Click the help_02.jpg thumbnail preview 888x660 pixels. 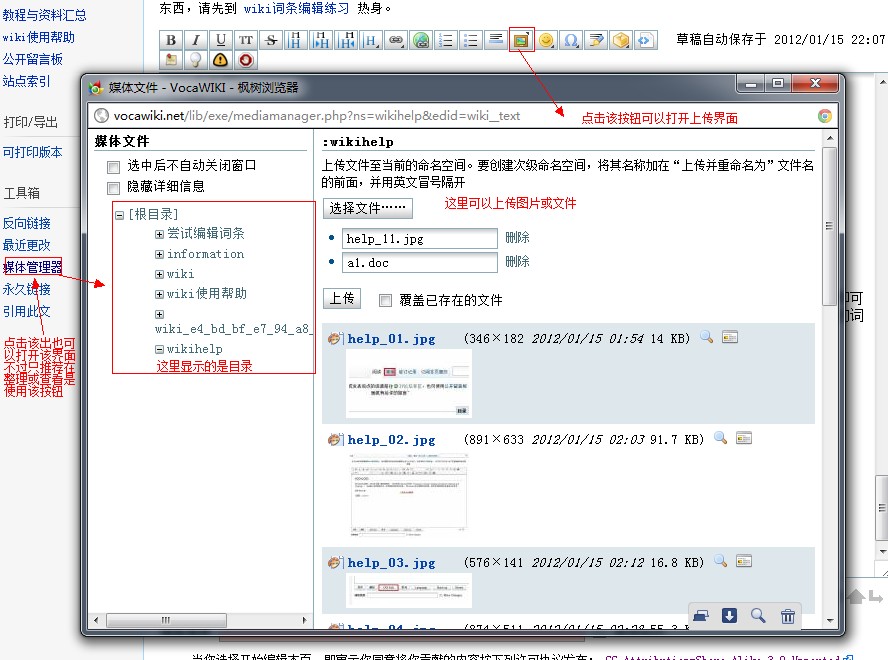tap(409, 495)
